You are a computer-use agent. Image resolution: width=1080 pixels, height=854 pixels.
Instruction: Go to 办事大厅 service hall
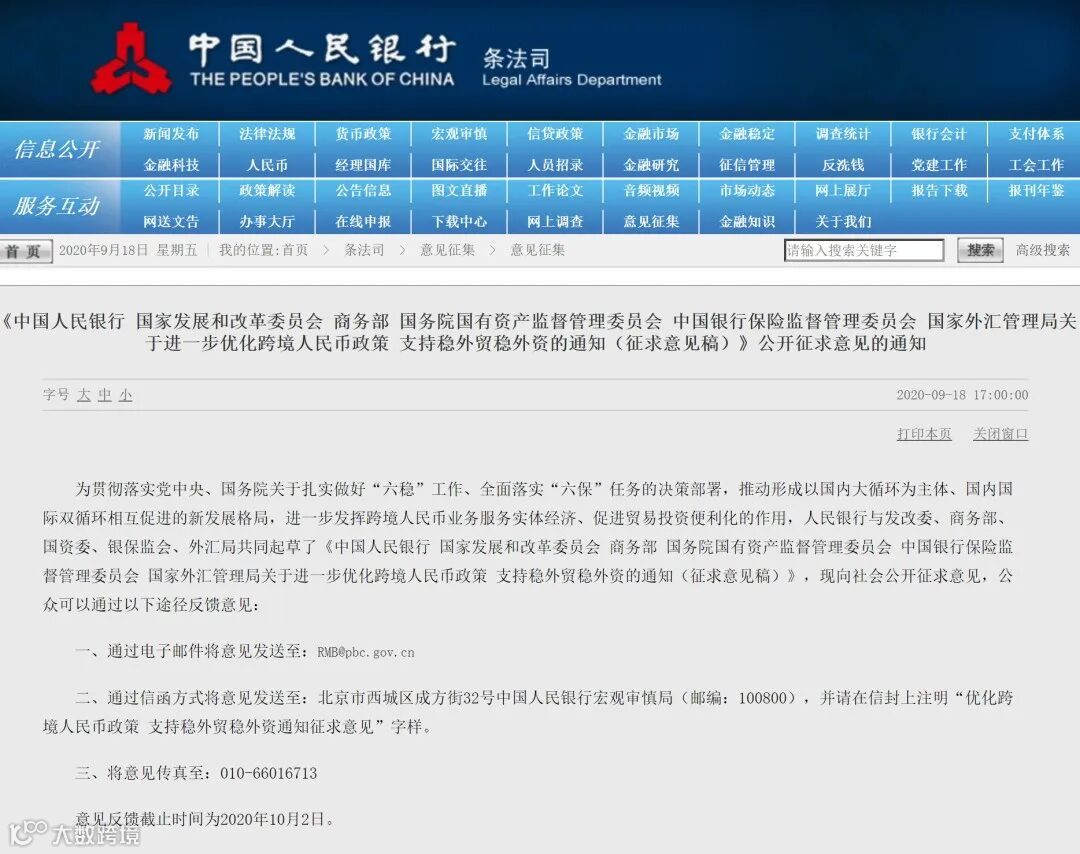tap(267, 222)
